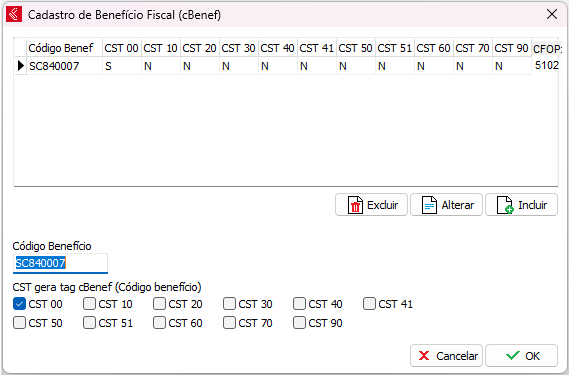Click the red trash icon on Excluir
This screenshot has height=381, width=574.
355,205
